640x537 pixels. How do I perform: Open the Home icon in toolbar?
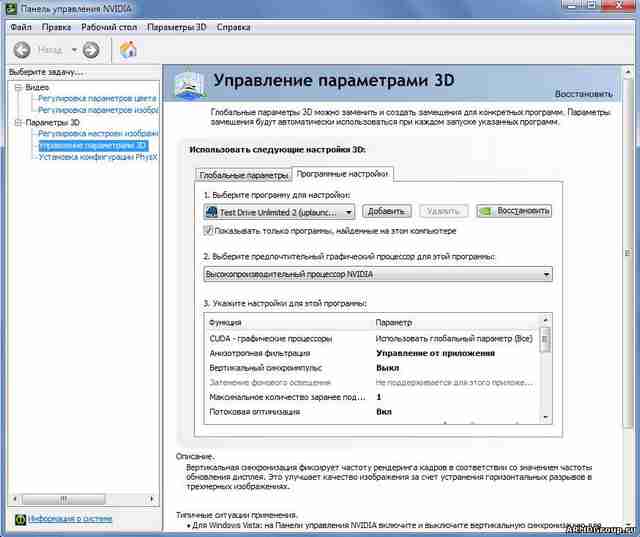click(x=128, y=50)
